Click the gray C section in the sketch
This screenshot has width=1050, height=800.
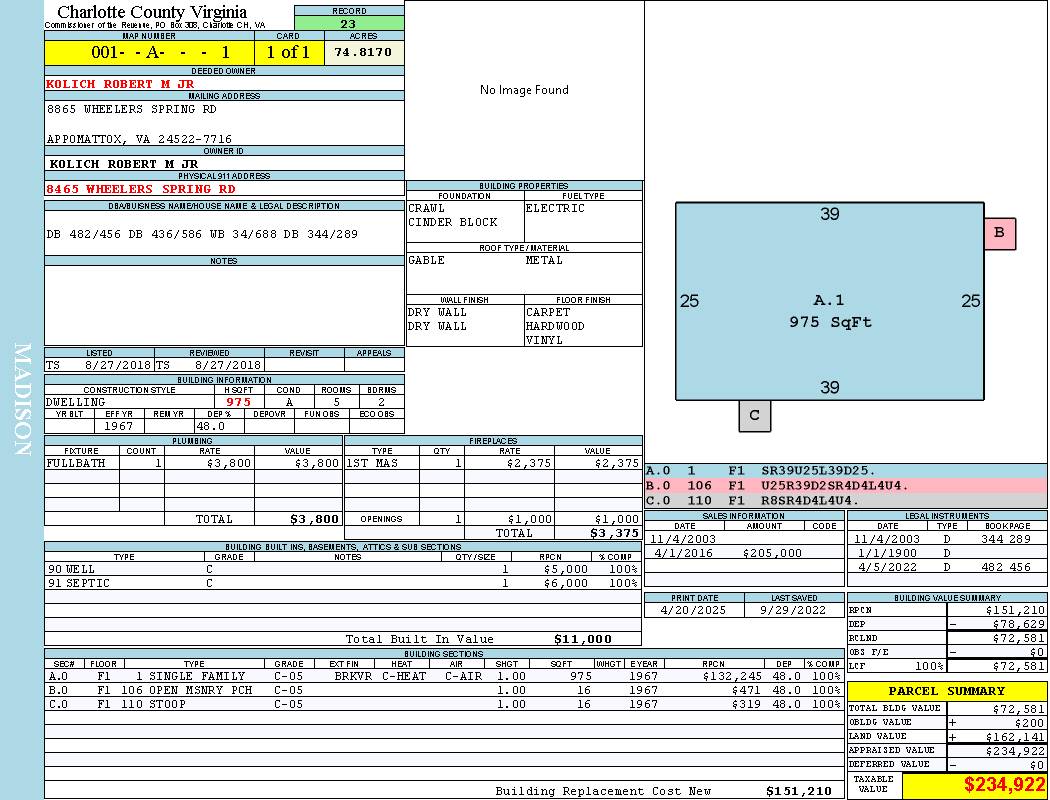click(x=755, y=416)
